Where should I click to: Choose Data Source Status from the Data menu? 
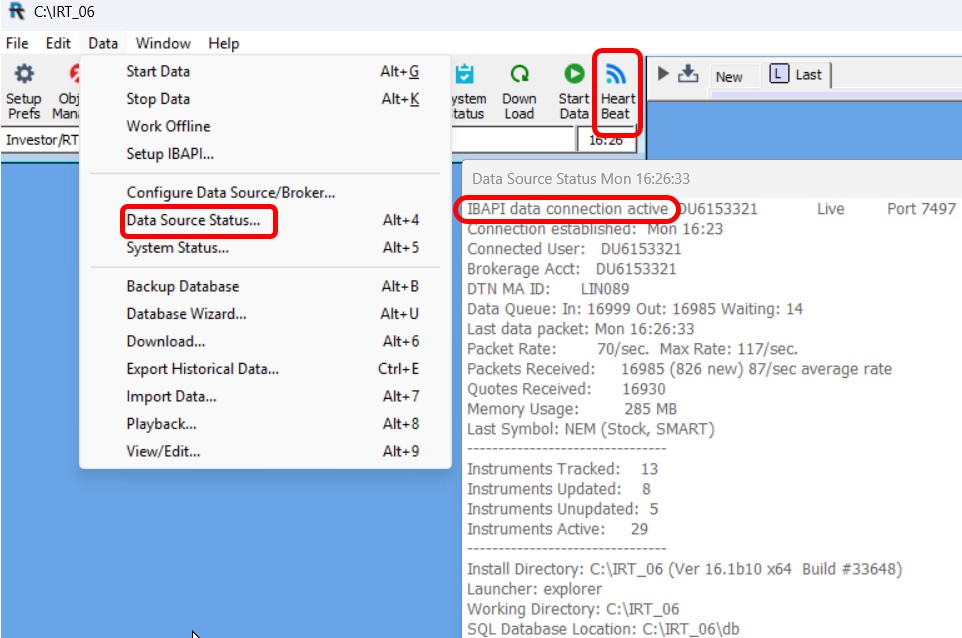point(193,220)
